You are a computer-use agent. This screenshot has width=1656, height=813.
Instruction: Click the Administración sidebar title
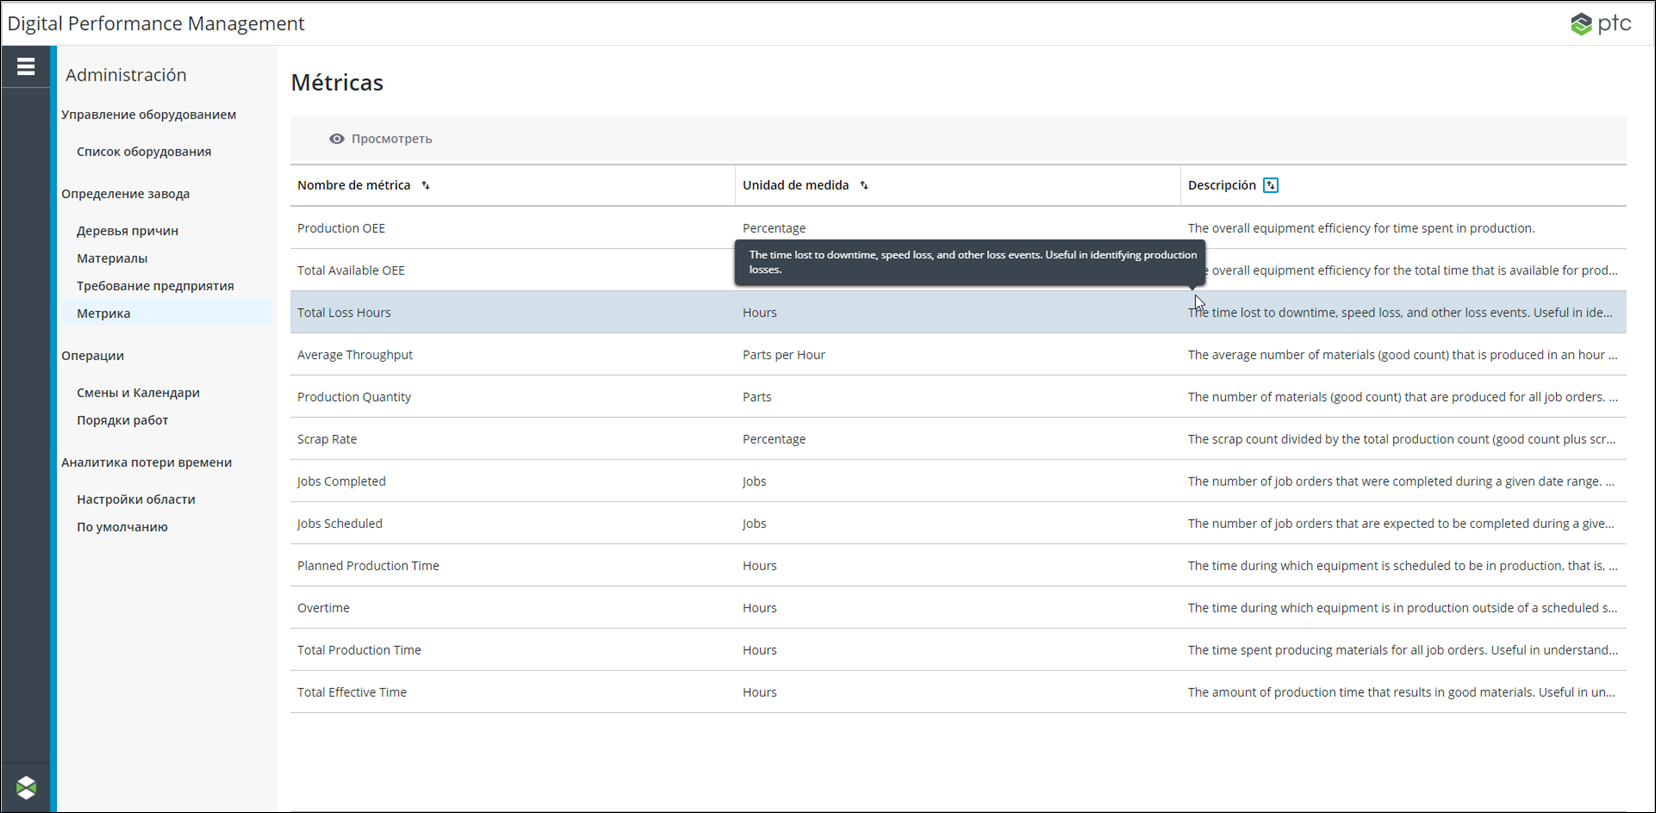(126, 75)
